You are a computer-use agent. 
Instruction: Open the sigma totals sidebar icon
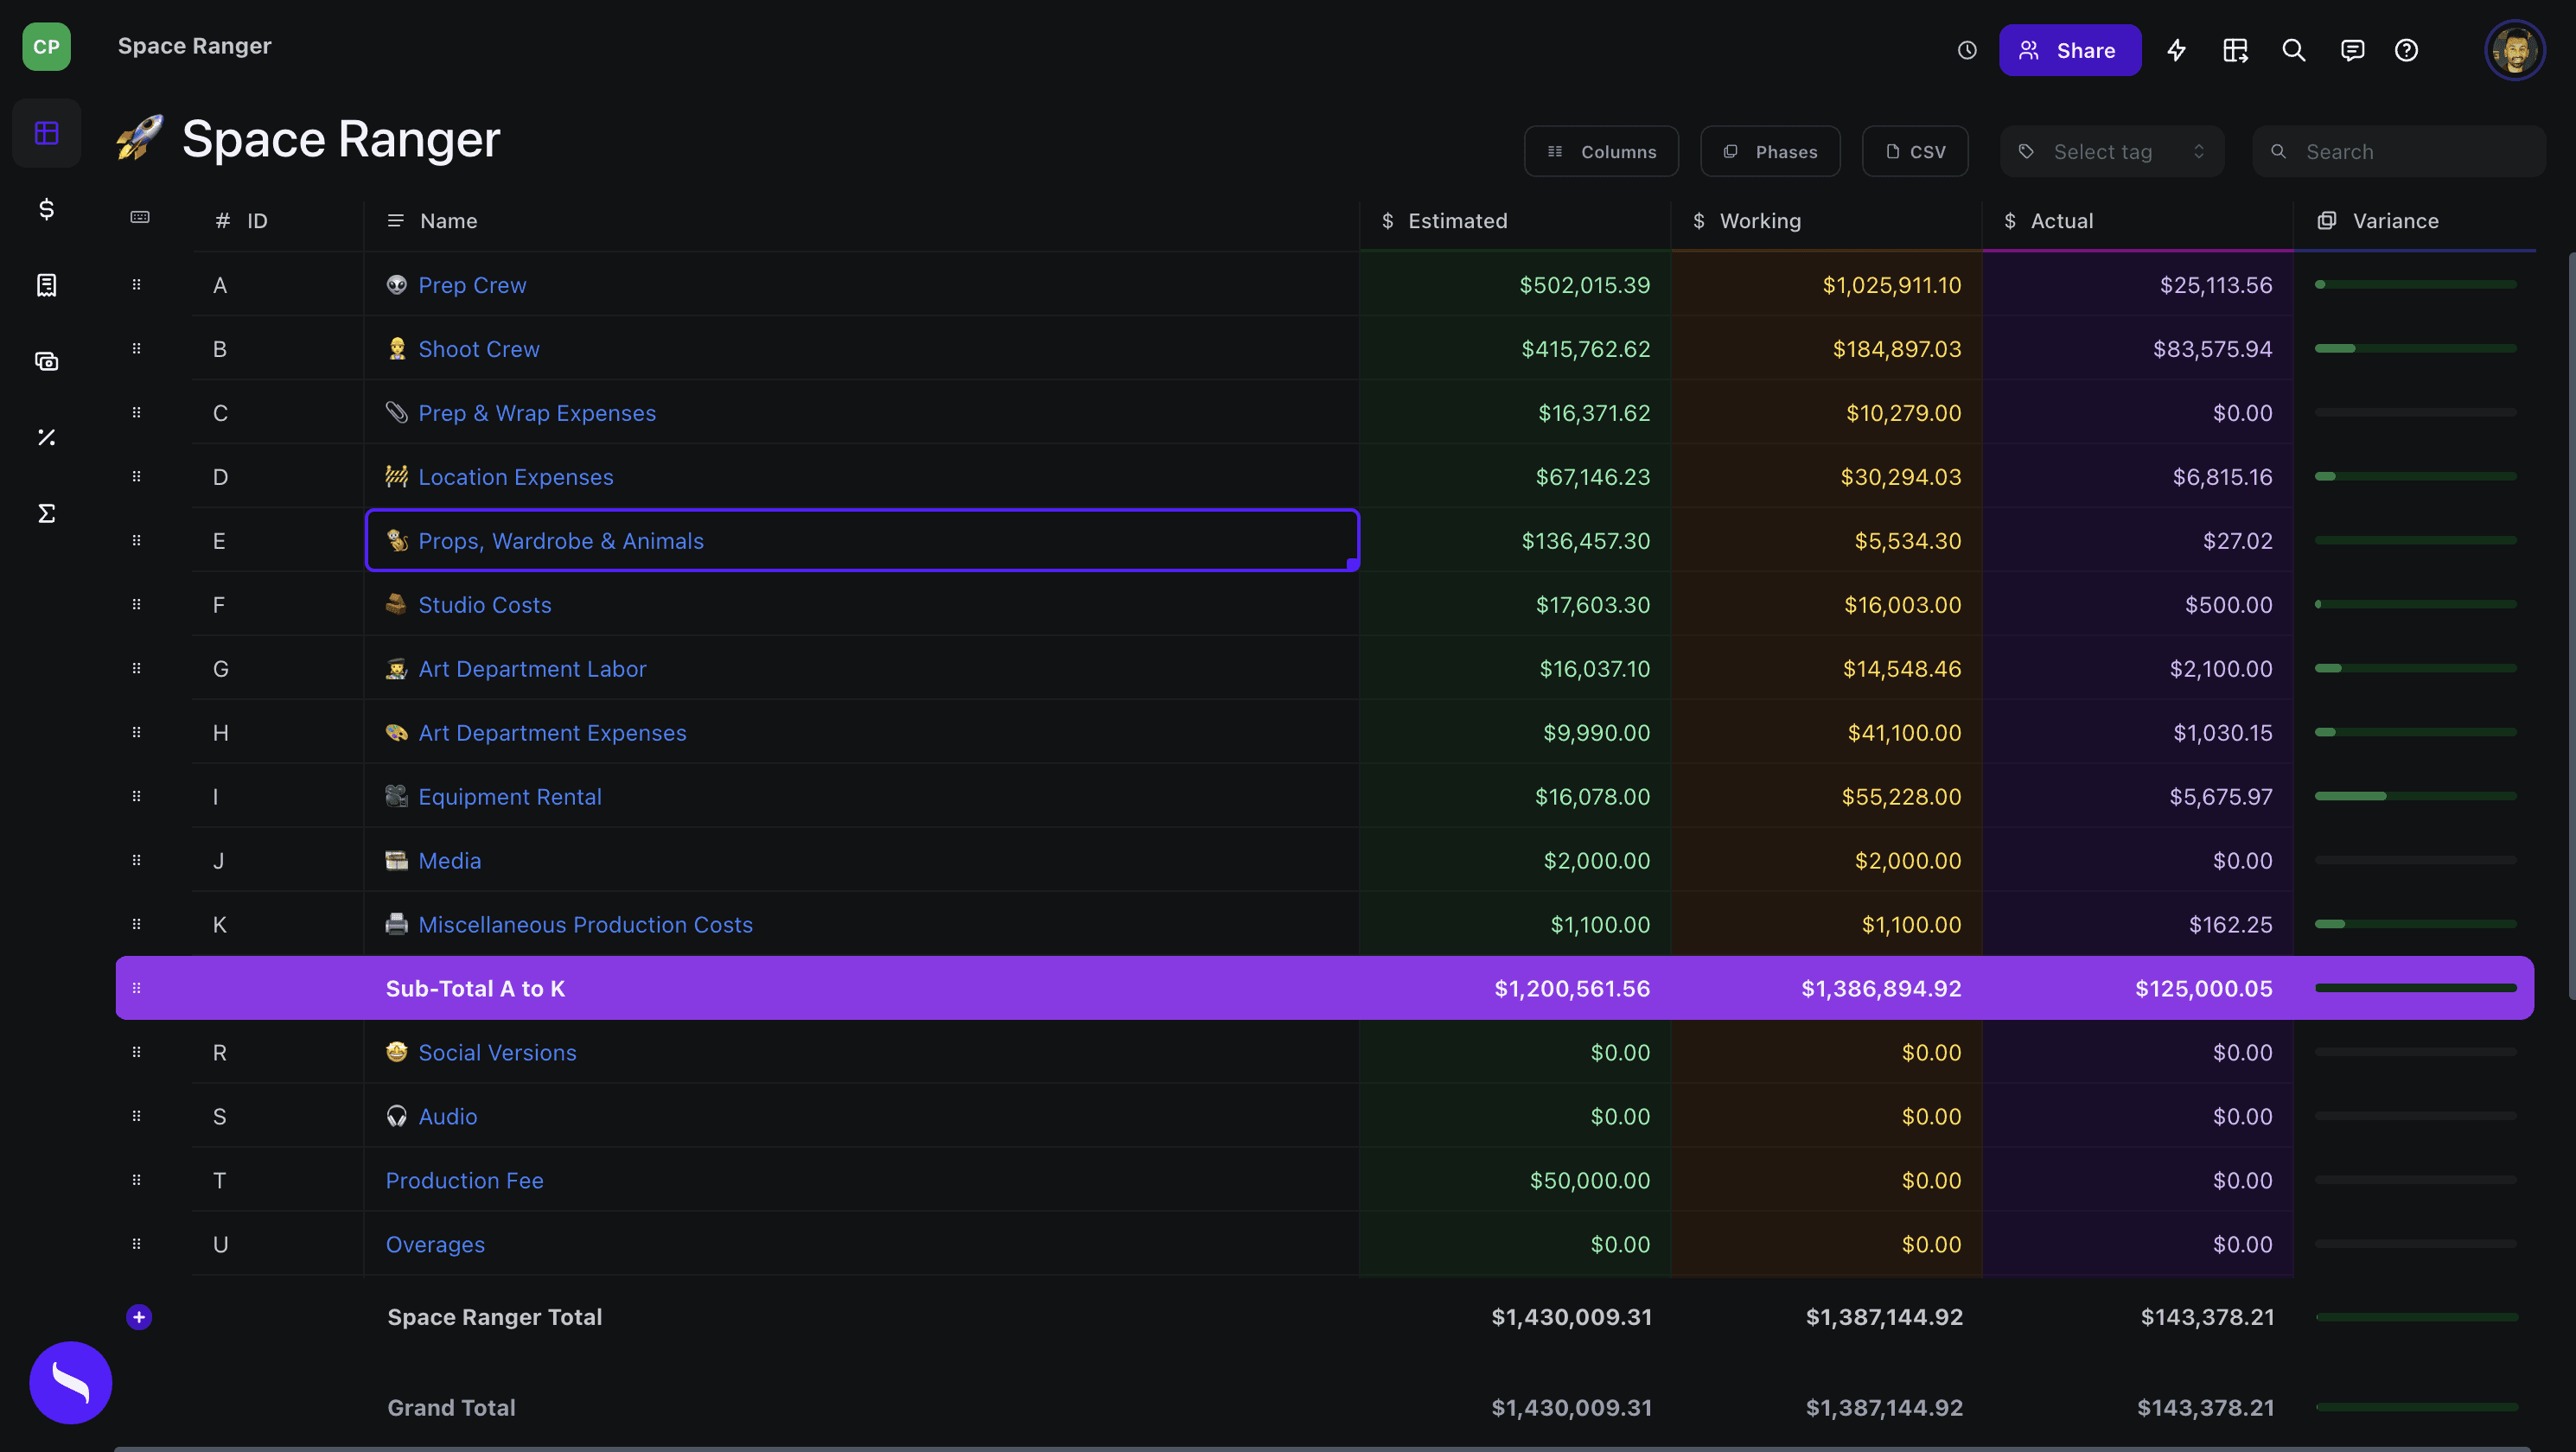click(x=46, y=513)
